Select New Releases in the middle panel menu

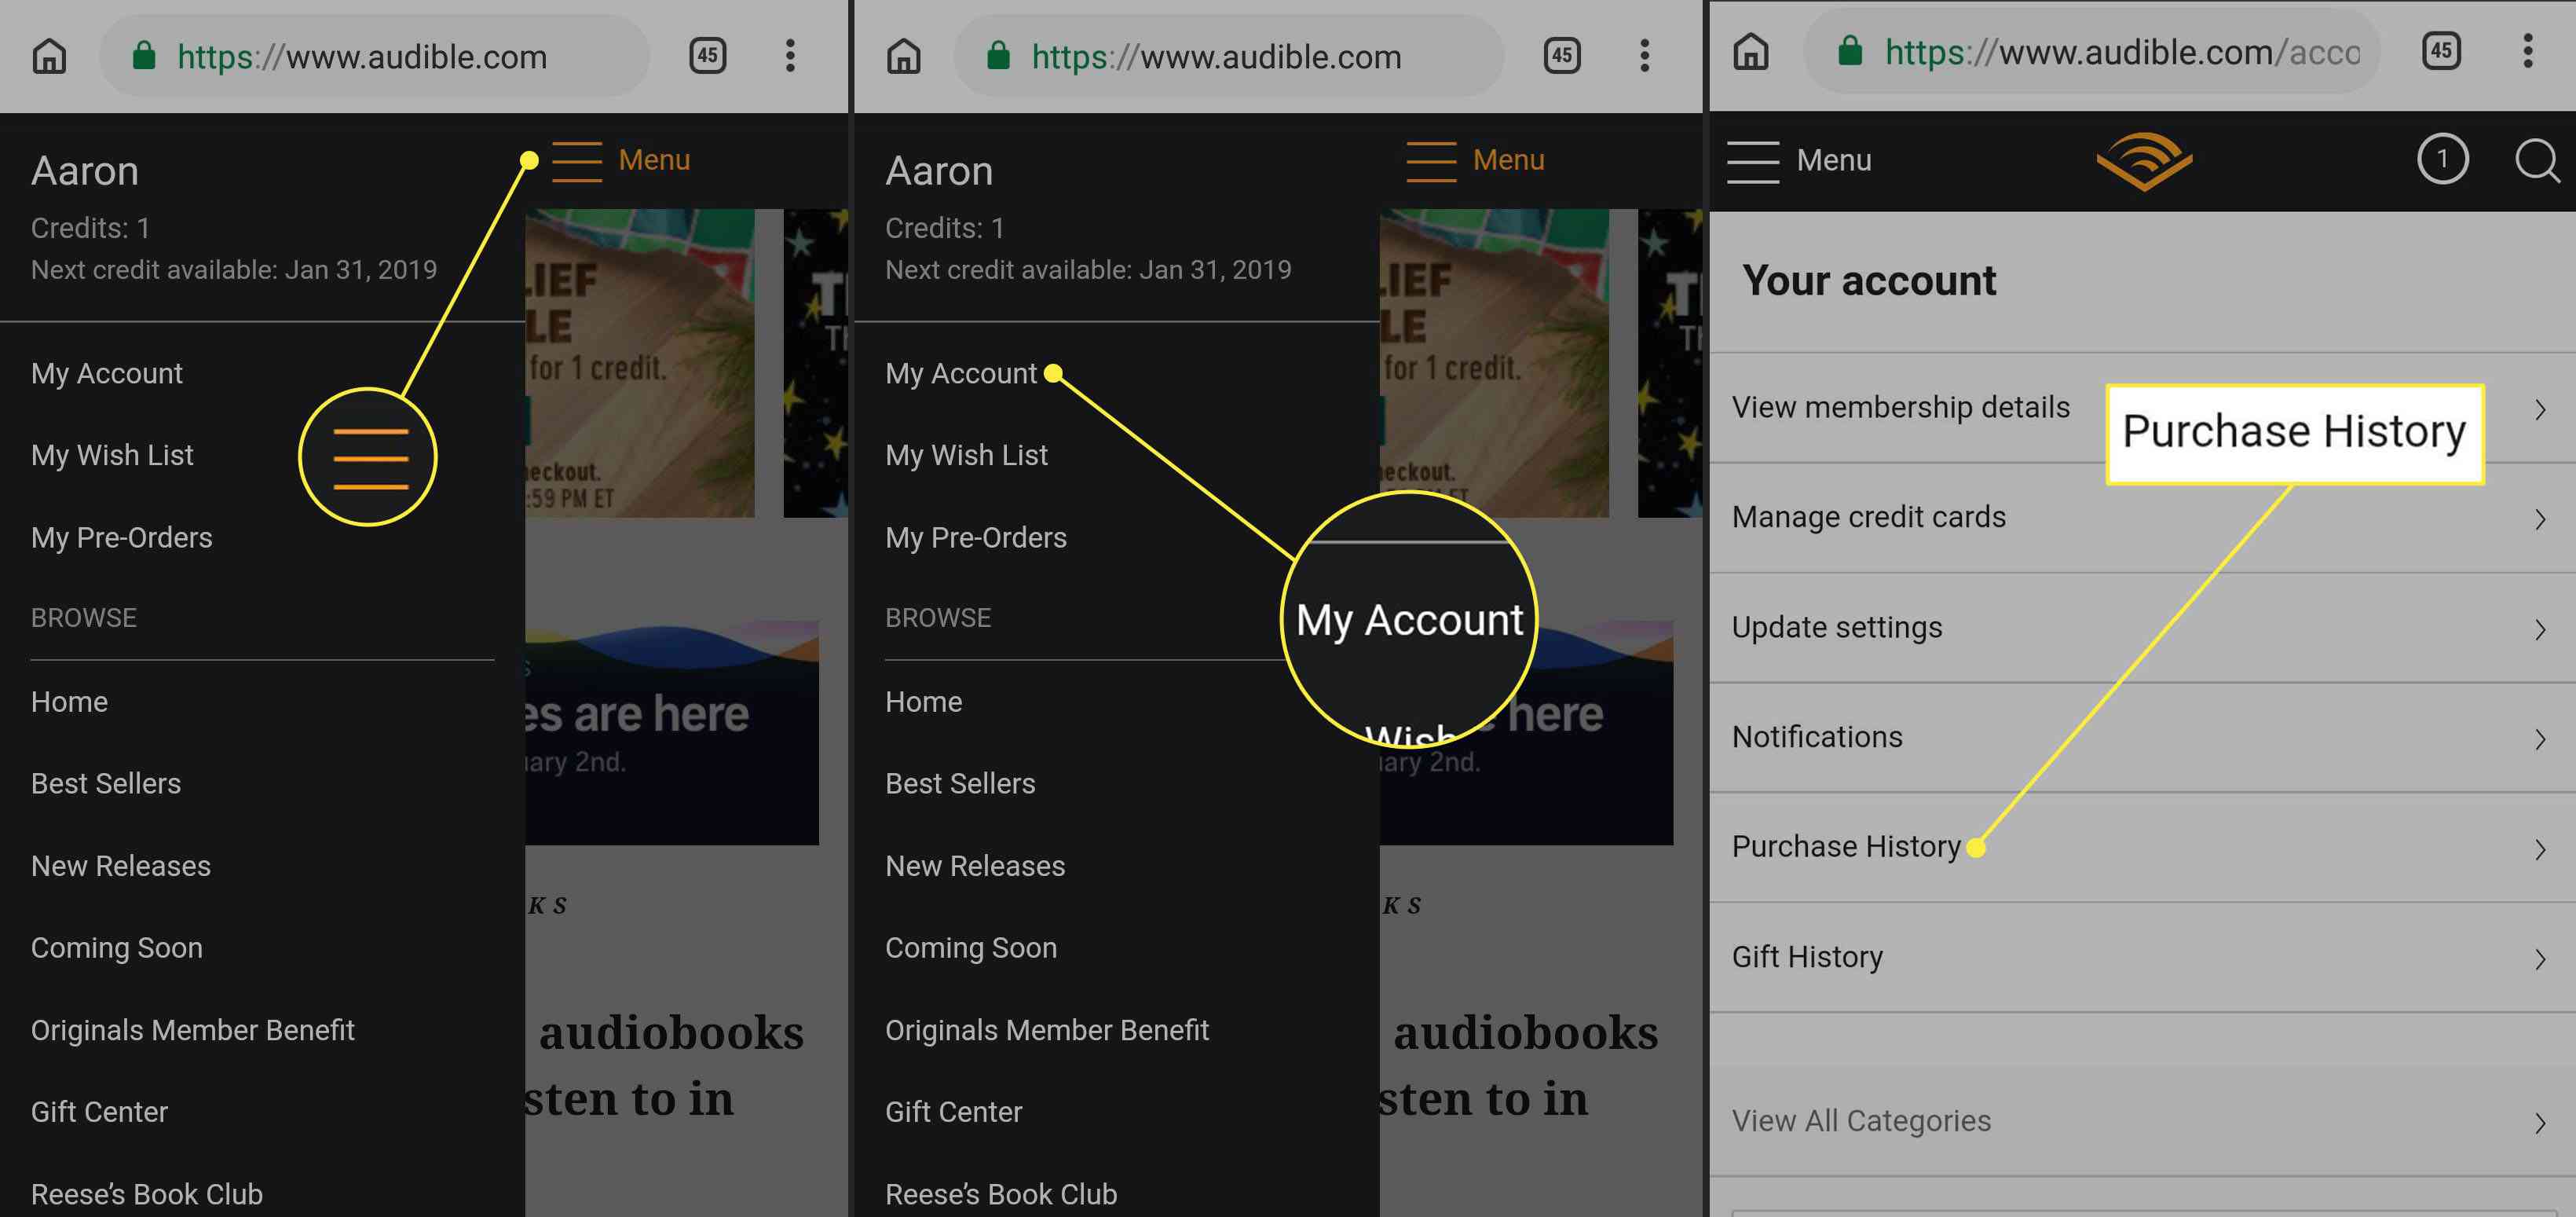[x=975, y=866]
